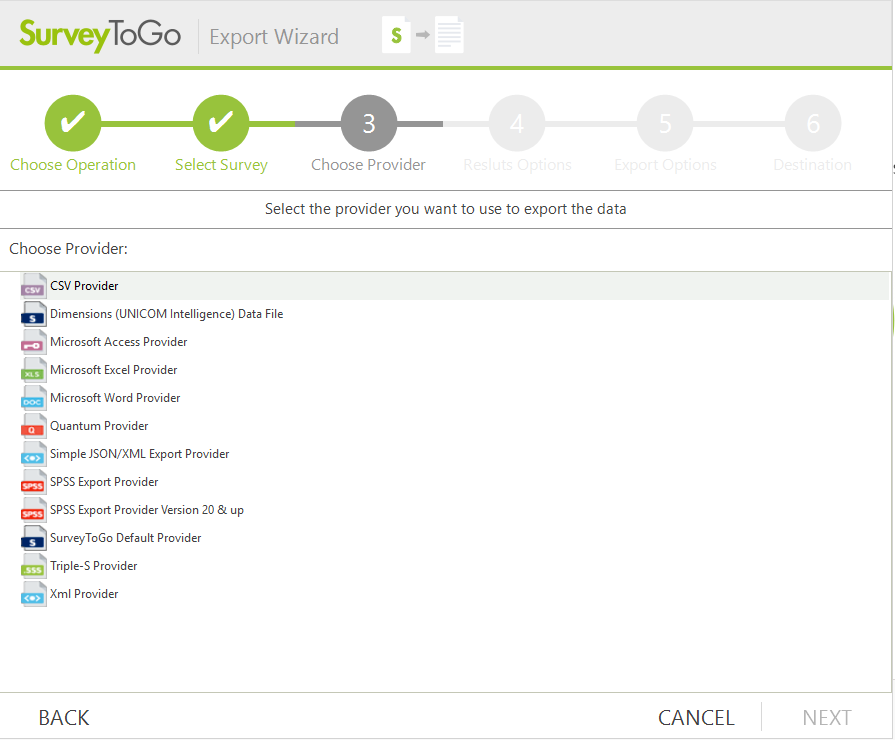Go back with the BACK button
The image size is (895, 740).
click(64, 718)
